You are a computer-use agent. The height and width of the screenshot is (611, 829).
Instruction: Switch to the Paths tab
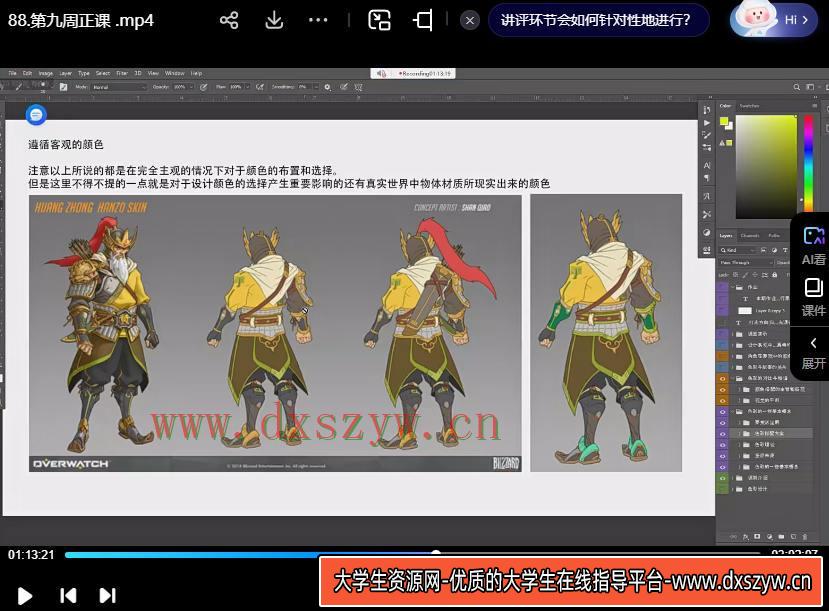click(x=774, y=236)
